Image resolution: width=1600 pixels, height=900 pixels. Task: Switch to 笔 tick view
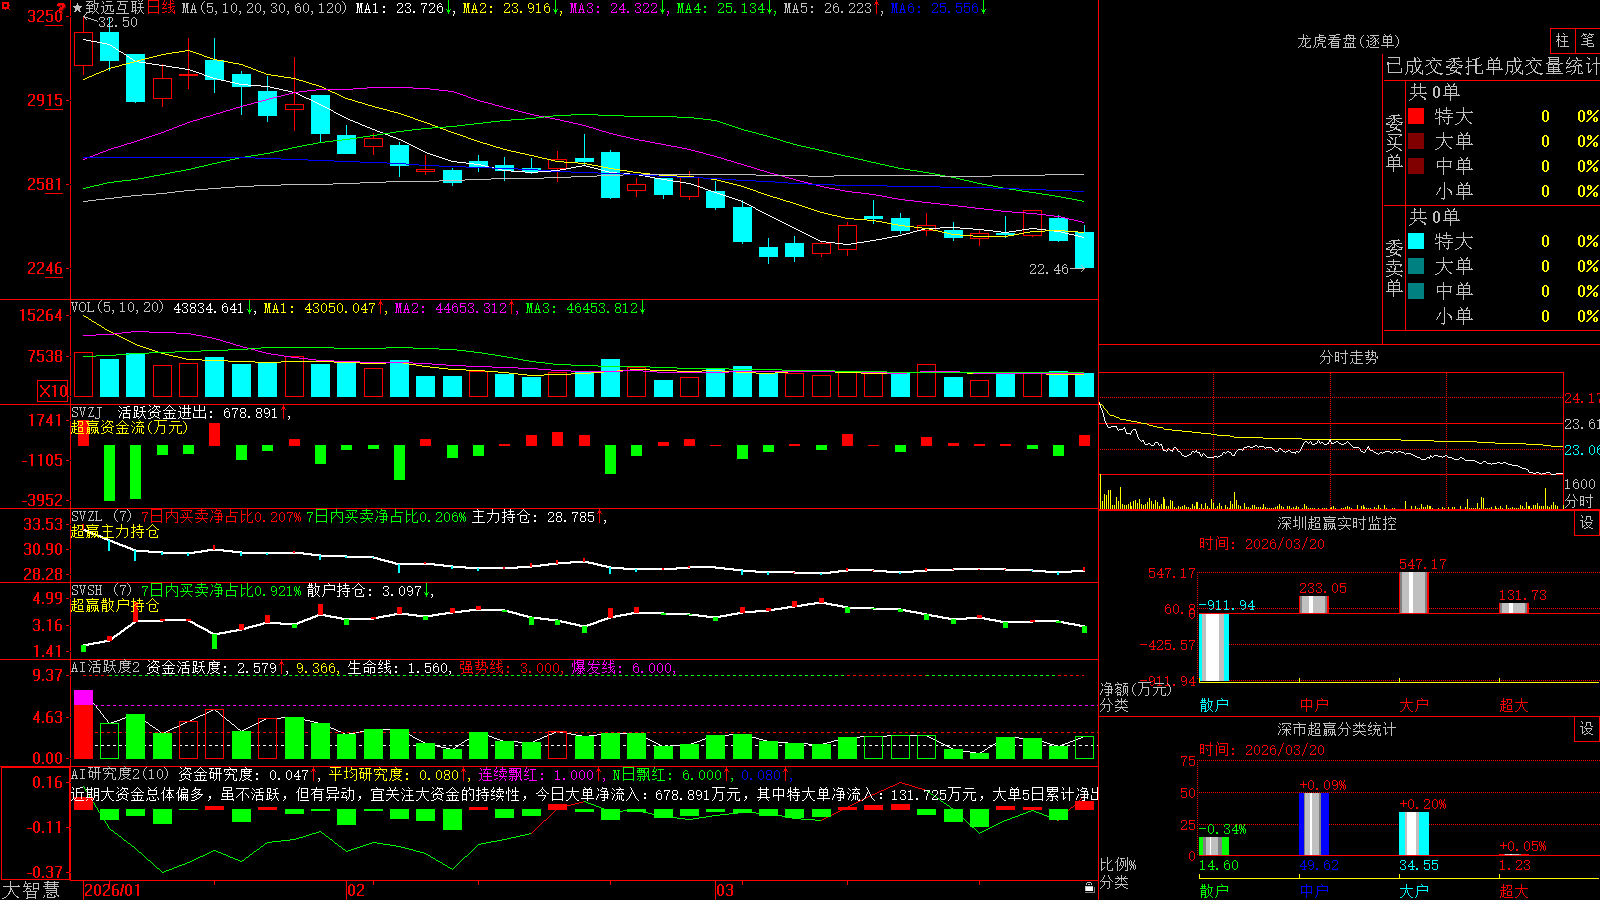point(1587,40)
